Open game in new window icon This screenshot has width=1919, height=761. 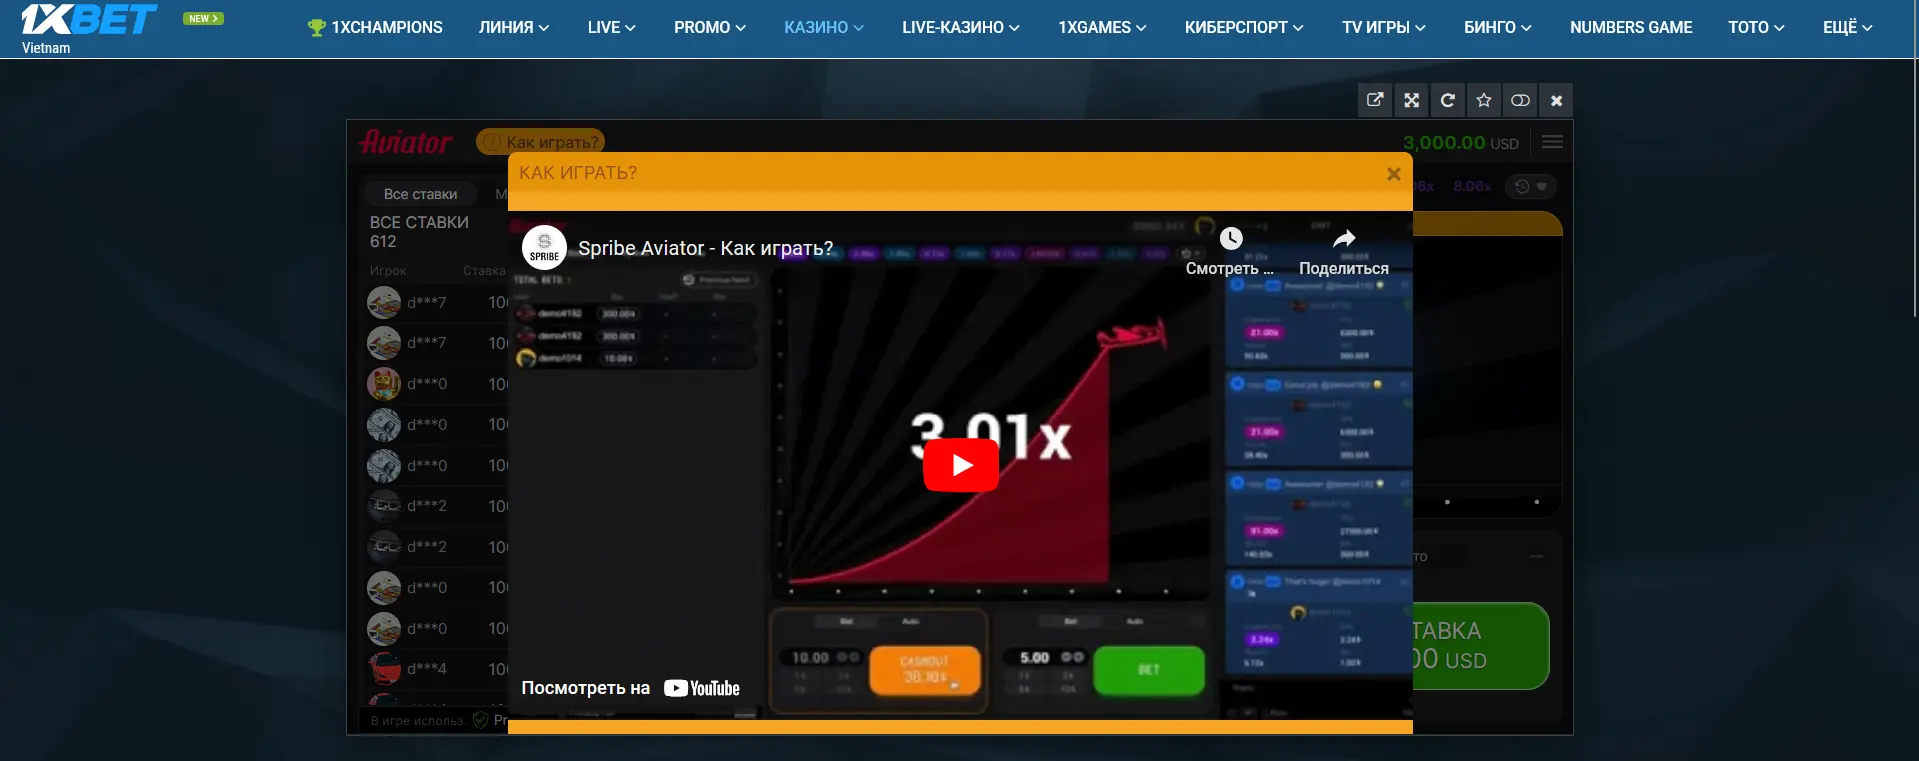tap(1375, 100)
